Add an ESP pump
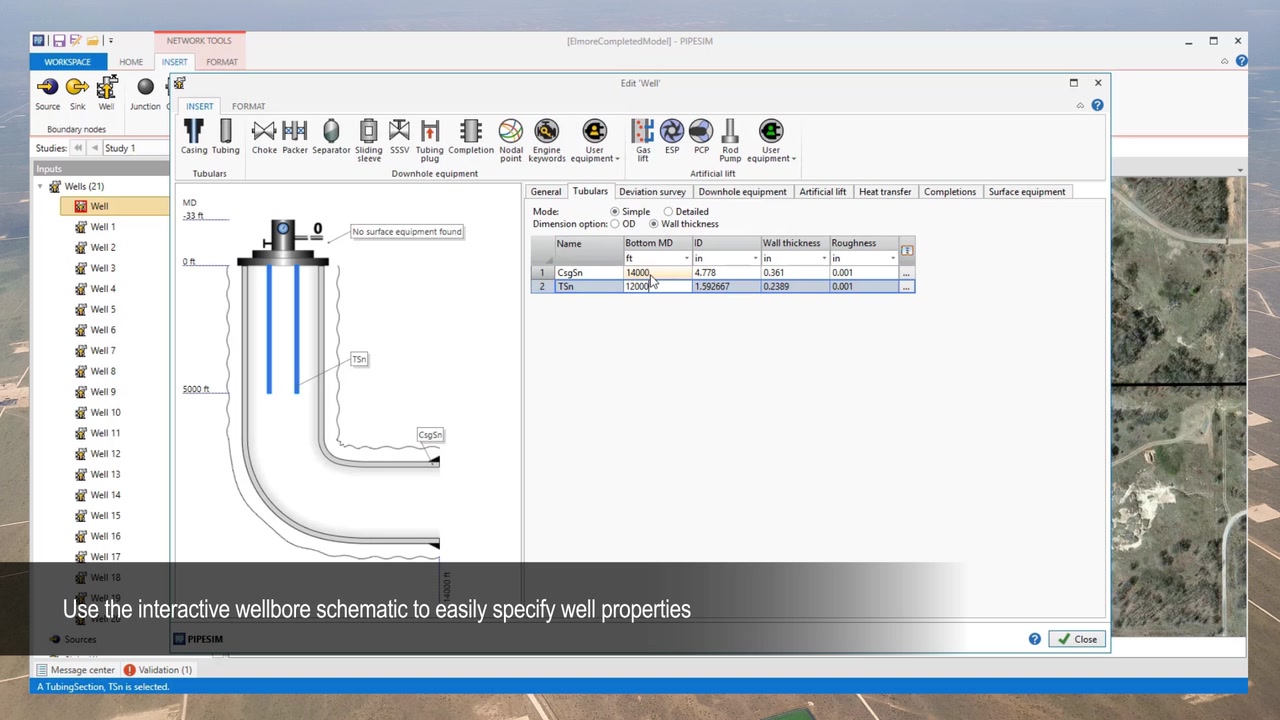The width and height of the screenshot is (1280, 720). [672, 138]
